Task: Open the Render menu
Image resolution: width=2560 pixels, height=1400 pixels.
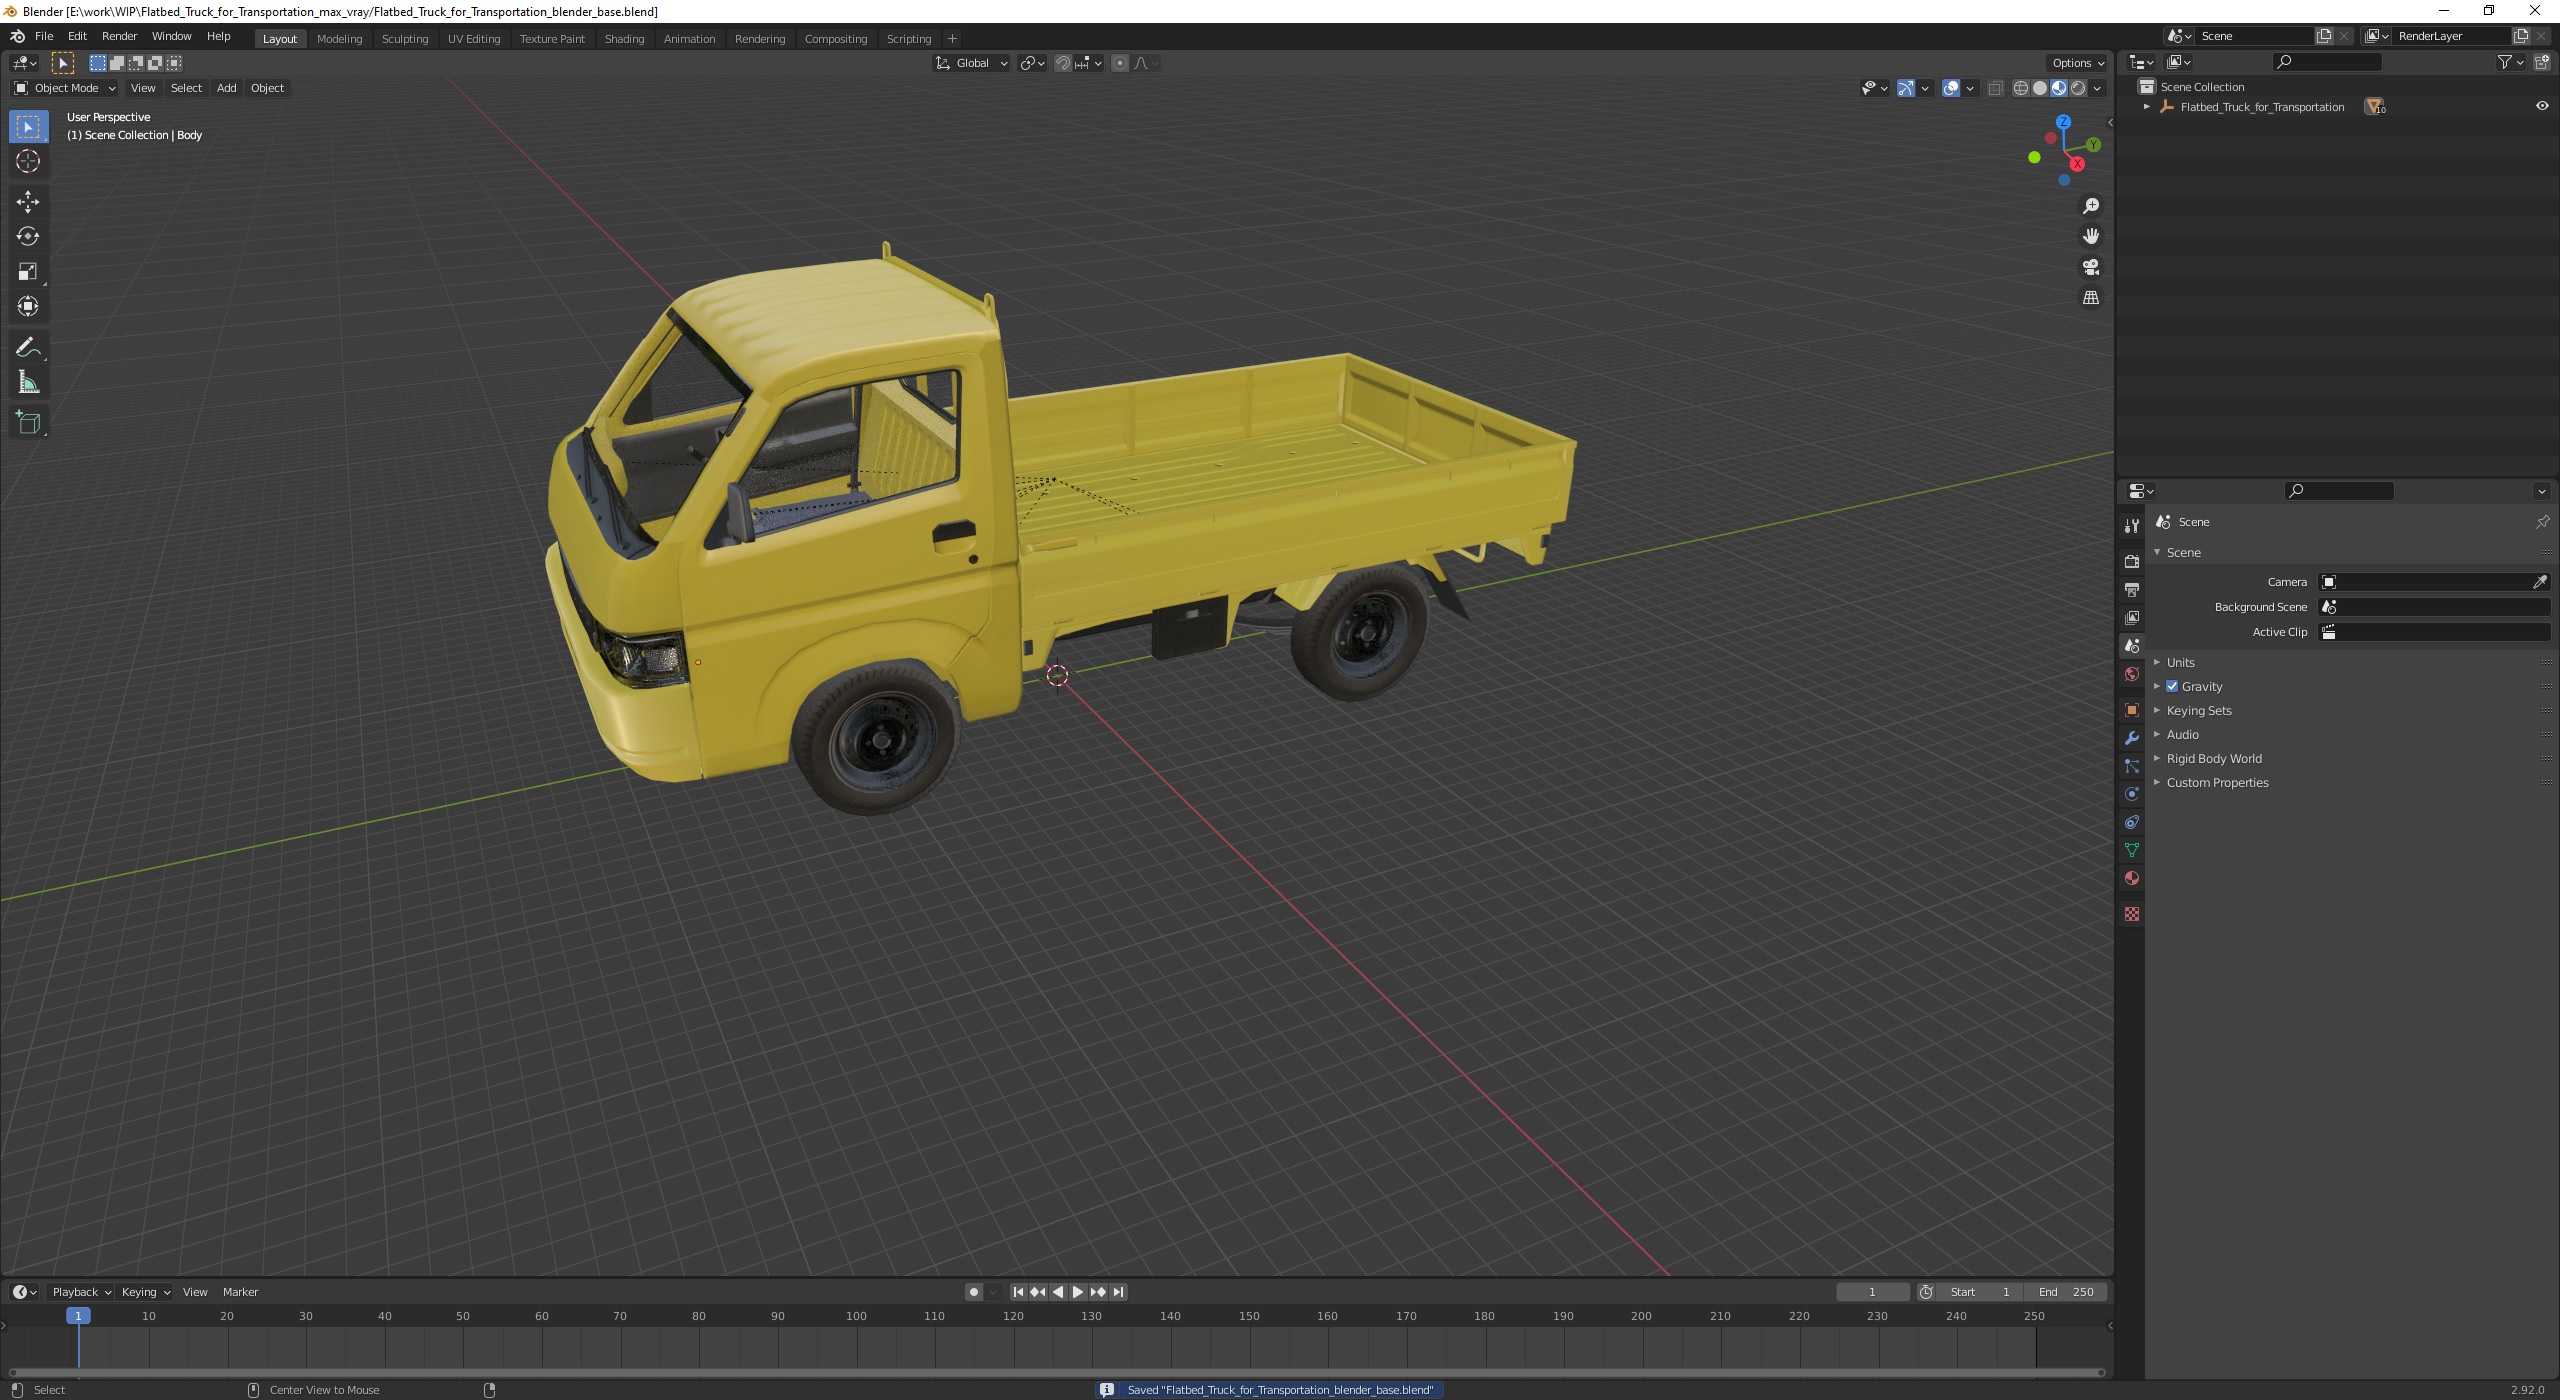Action: (x=119, y=36)
